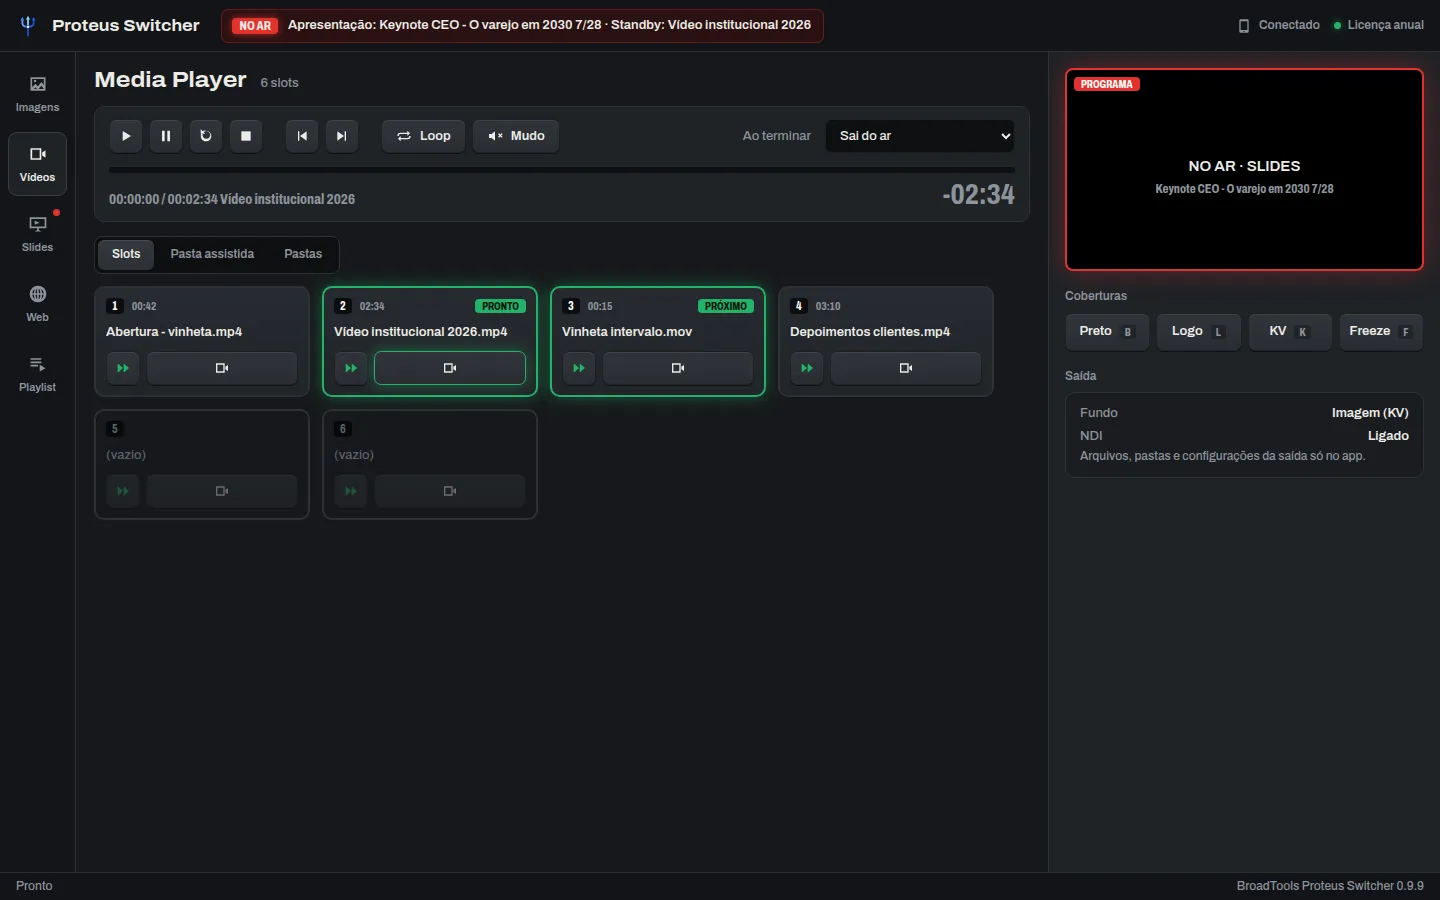The image size is (1440, 900).
Task: Click the NDI Ligado value
Action: pos(1388,436)
